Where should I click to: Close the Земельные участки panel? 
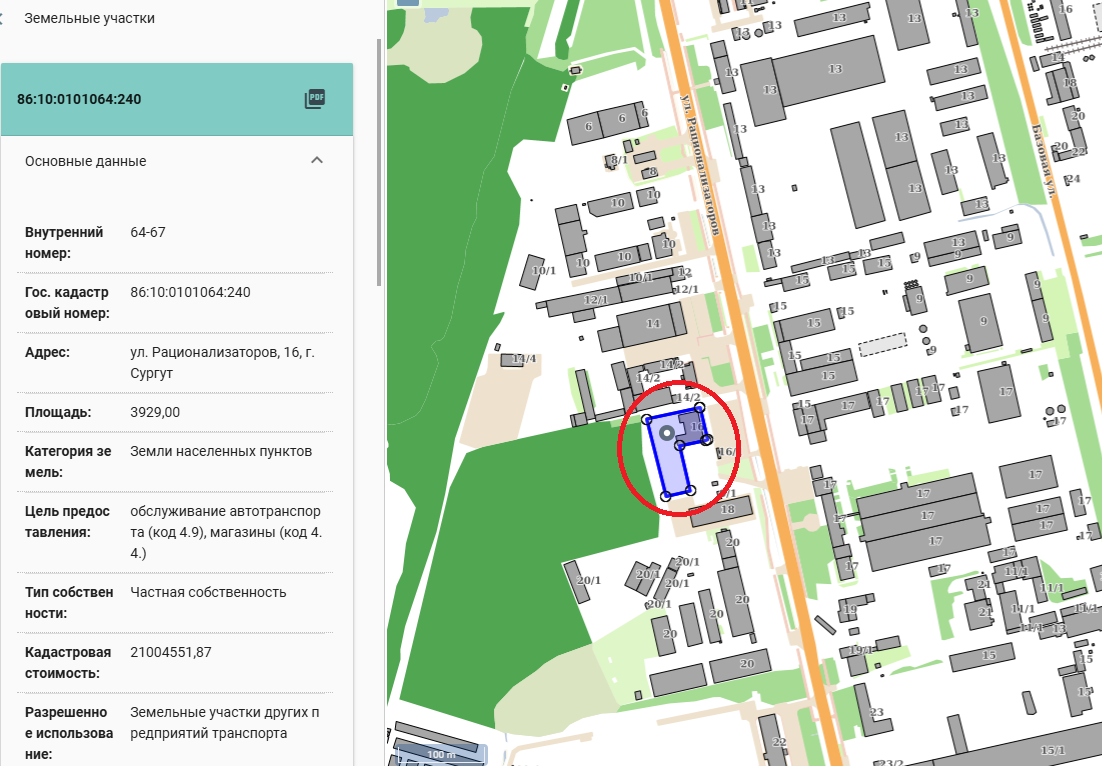tap(3, 18)
